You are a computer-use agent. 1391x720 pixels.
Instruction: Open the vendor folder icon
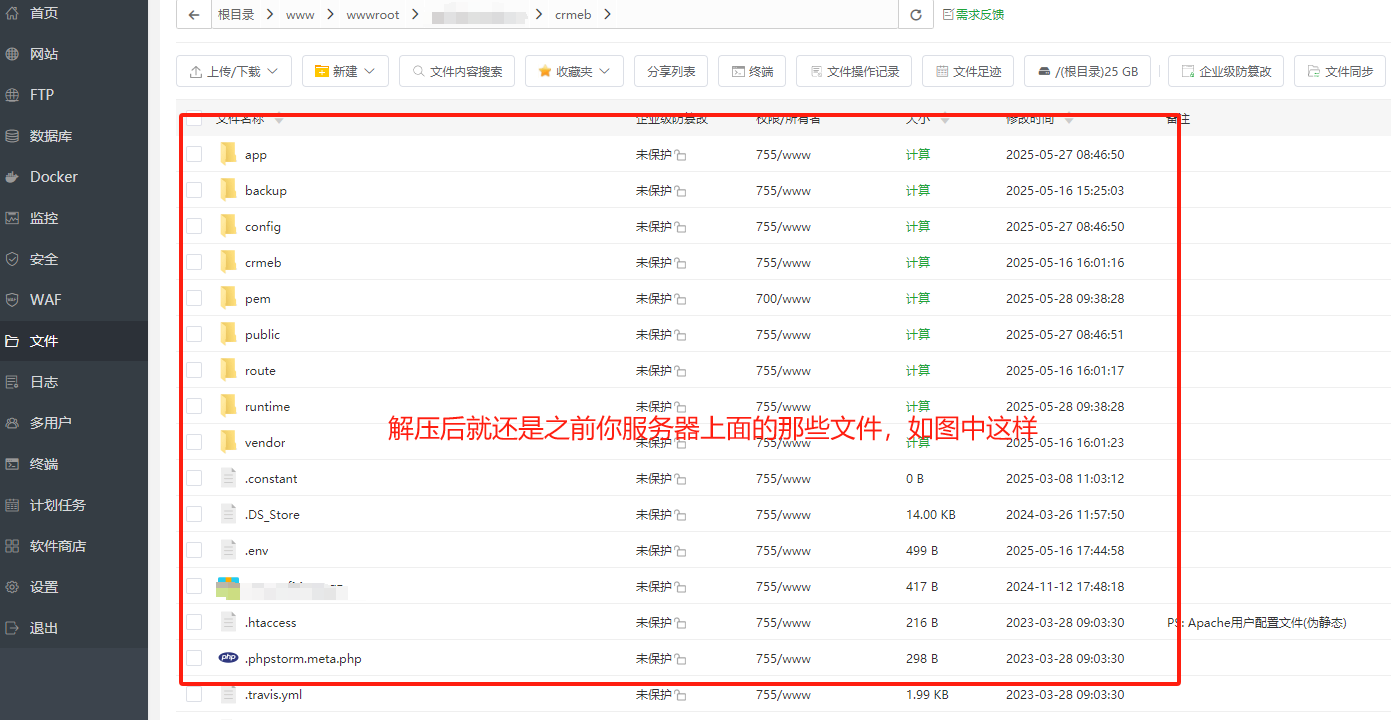tap(228, 442)
